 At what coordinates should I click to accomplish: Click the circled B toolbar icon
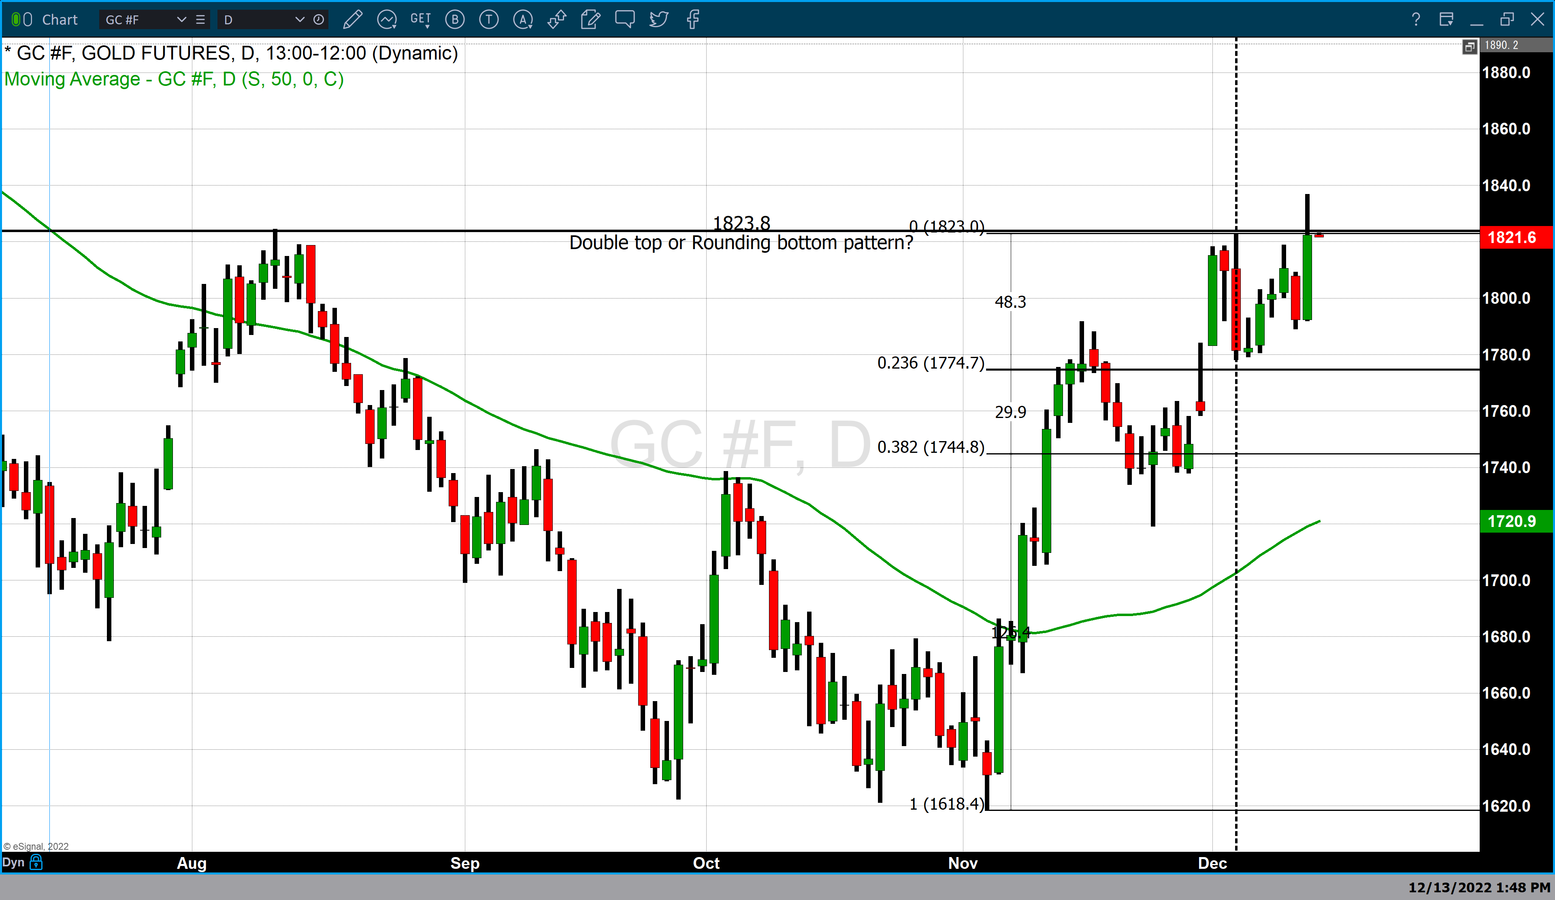click(x=455, y=19)
